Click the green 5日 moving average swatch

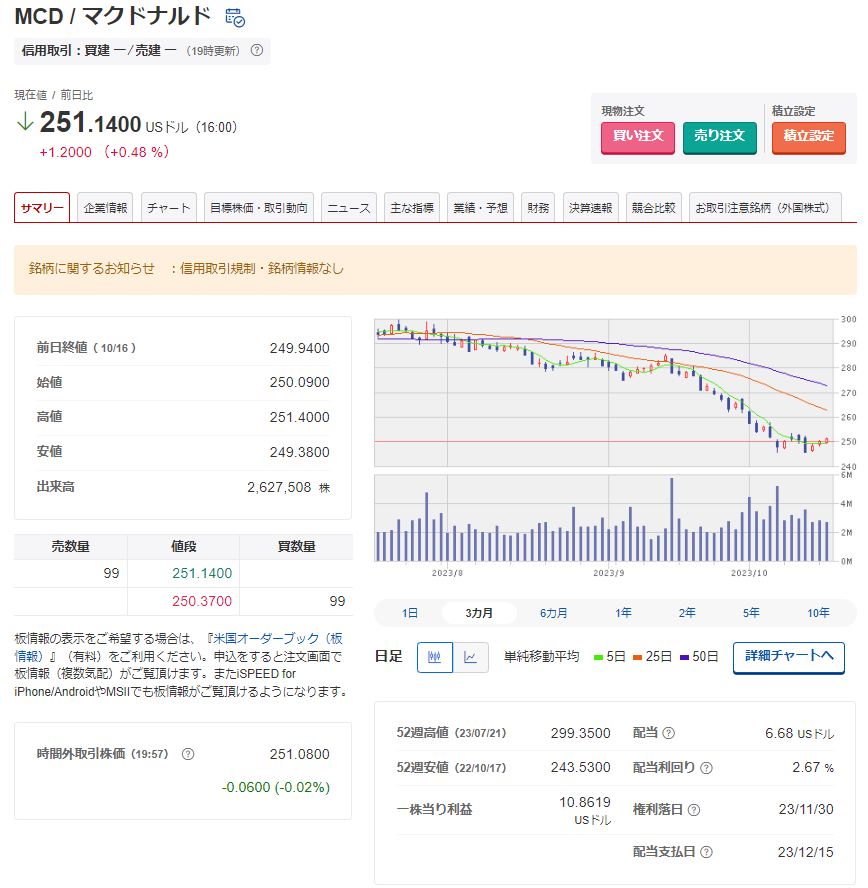tap(598, 657)
